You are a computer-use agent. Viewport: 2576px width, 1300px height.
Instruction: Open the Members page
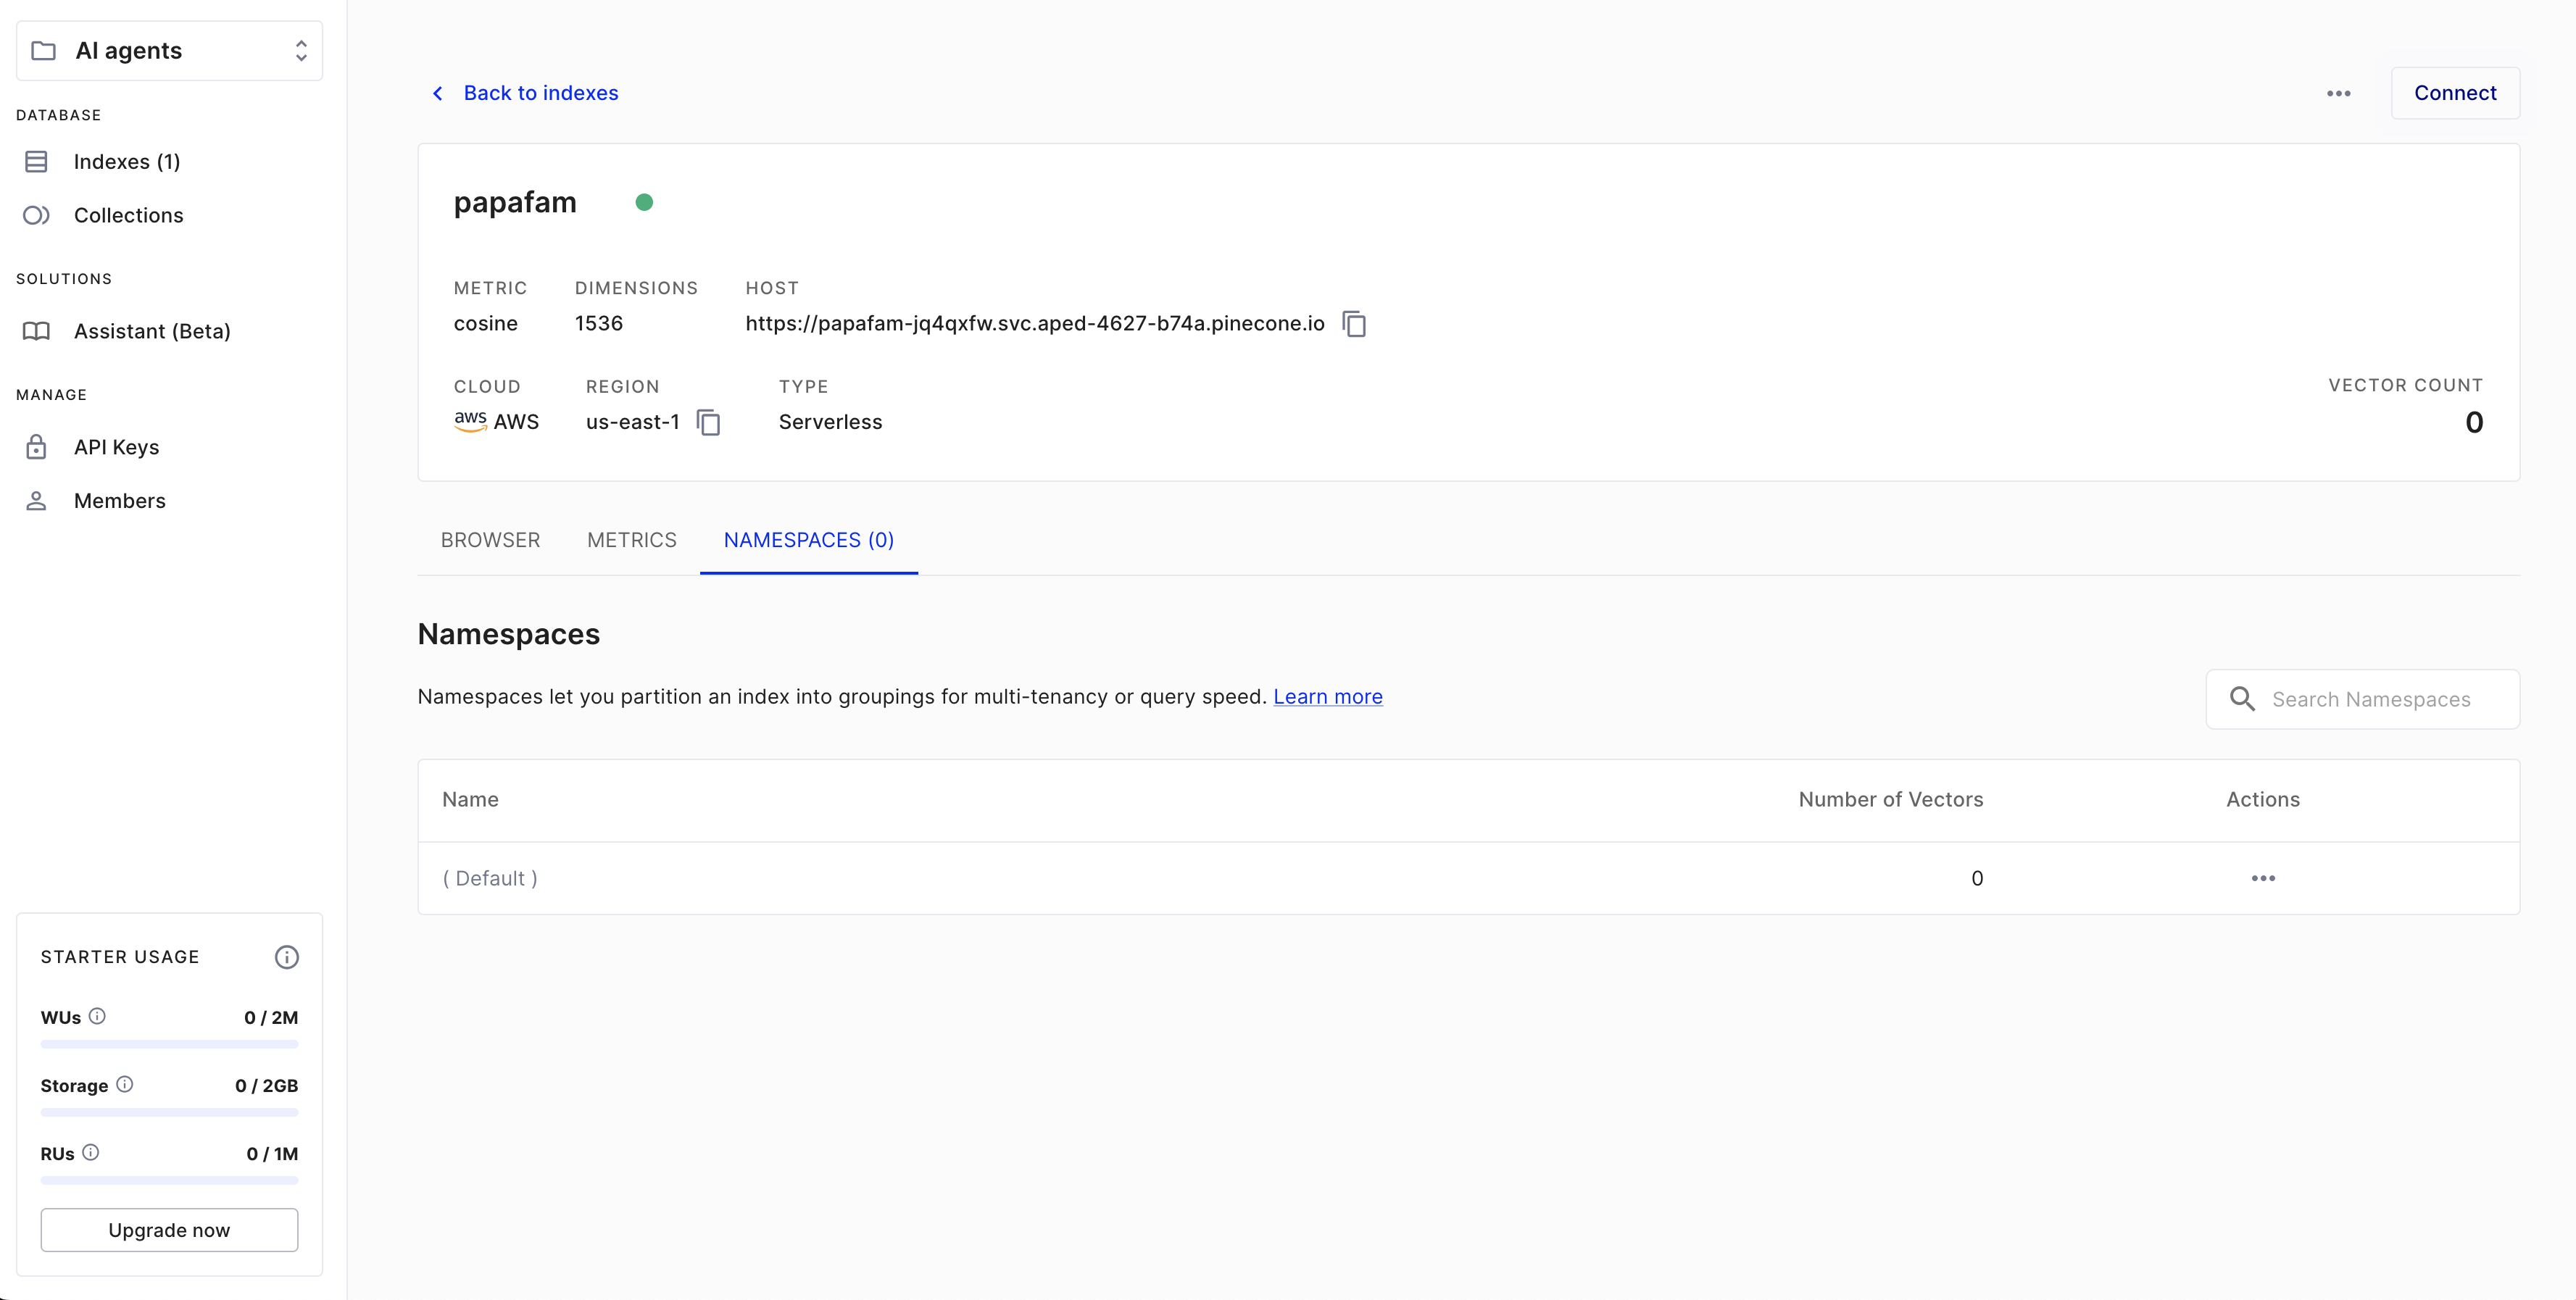(120, 500)
